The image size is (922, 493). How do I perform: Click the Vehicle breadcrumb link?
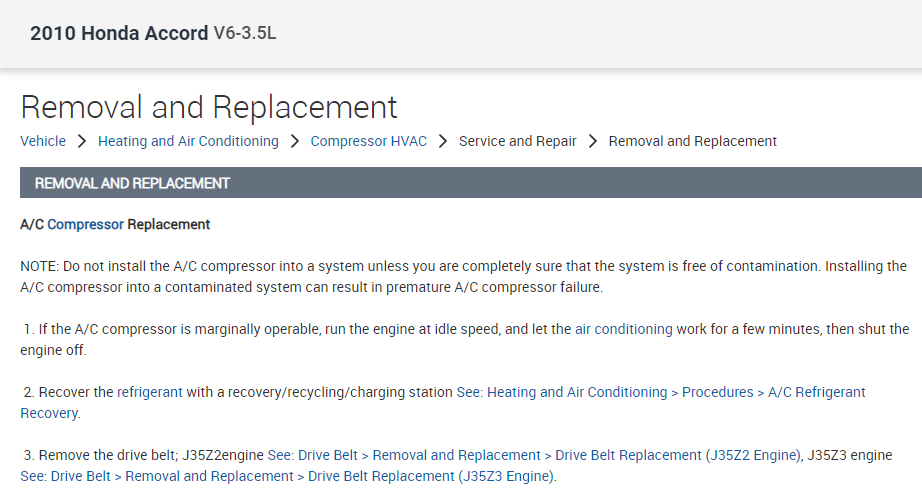pos(43,141)
